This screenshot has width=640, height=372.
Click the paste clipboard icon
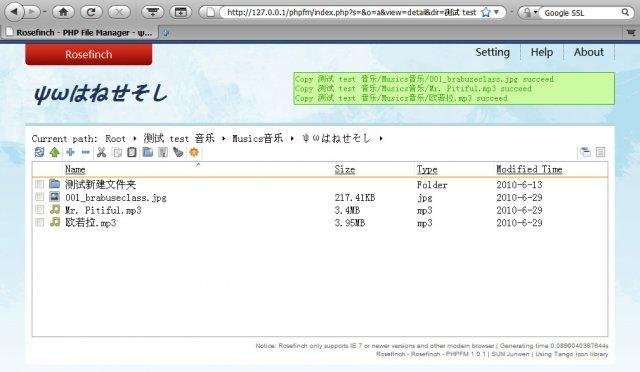click(x=132, y=152)
